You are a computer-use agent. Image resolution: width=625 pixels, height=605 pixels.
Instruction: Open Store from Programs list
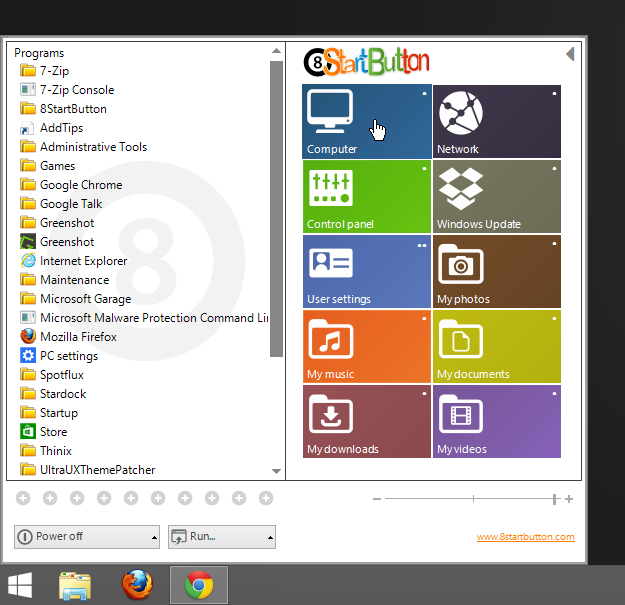(43, 432)
